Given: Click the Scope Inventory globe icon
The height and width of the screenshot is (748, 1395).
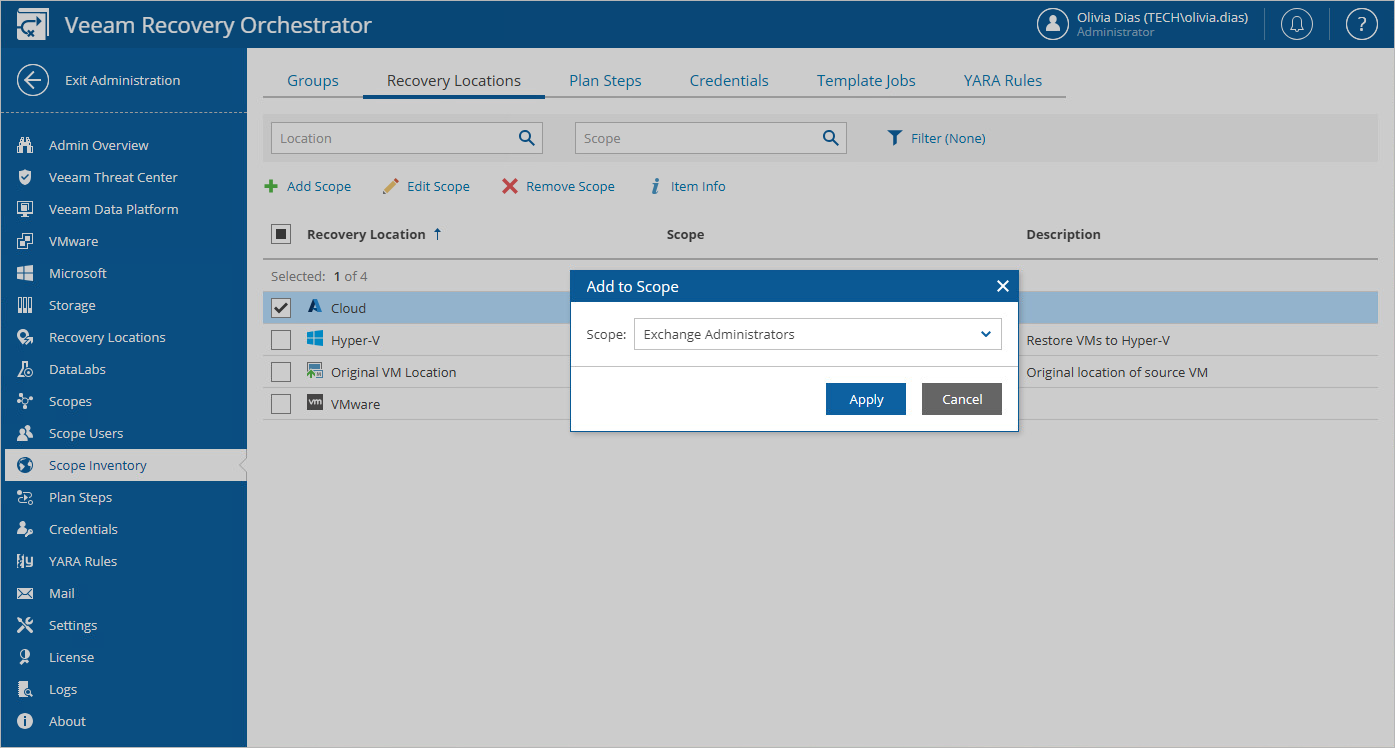Looking at the screenshot, I should pyautogui.click(x=26, y=465).
